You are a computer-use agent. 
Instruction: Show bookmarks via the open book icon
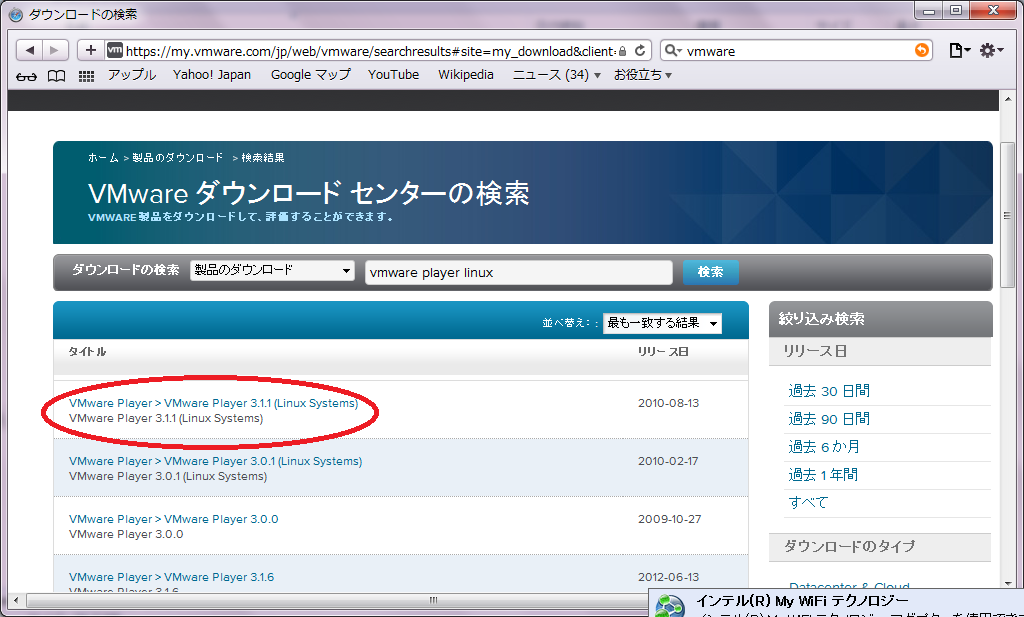tap(57, 76)
